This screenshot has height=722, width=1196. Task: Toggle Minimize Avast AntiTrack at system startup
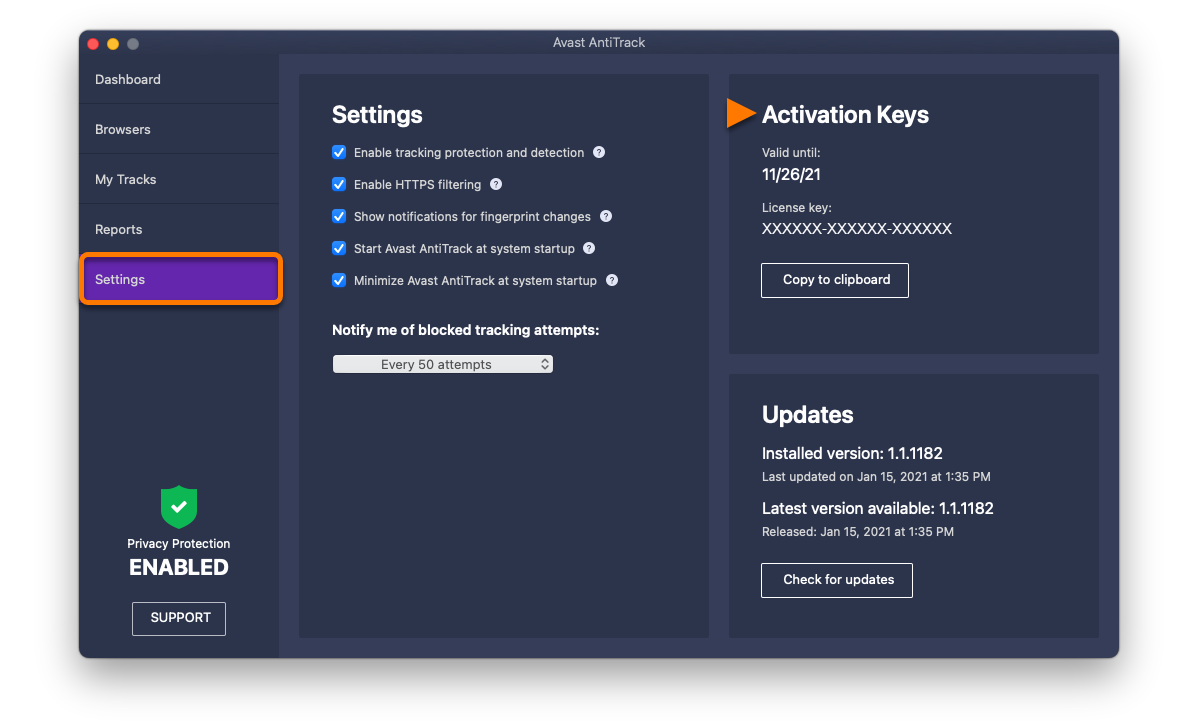[x=339, y=281]
